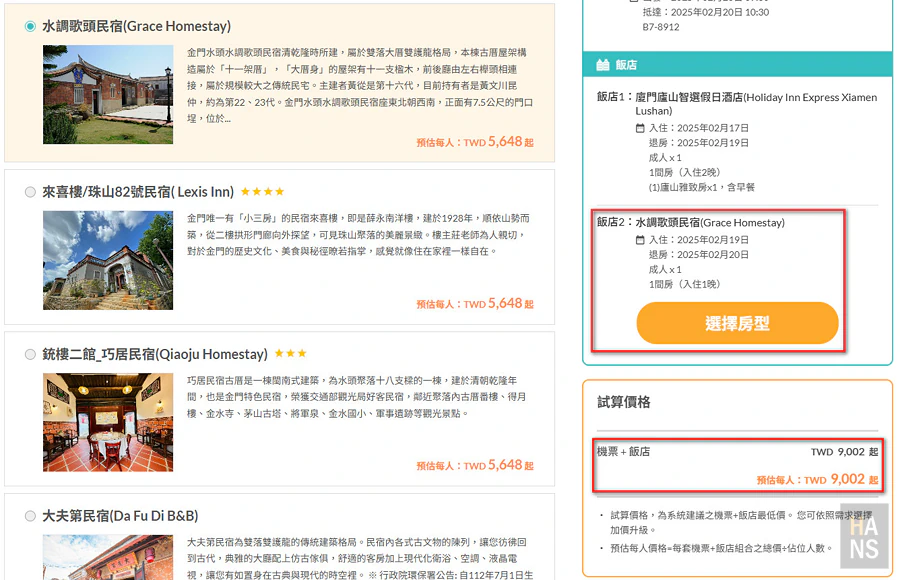Viewport: 900px width, 580px height.
Task: Click the 大夫第民宿(Da Fu Di B&B) title
Action: click(120, 516)
